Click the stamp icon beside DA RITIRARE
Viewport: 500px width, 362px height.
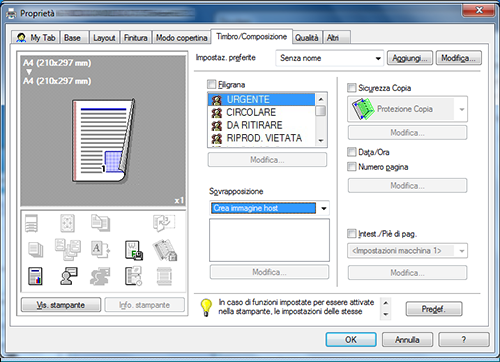(217, 125)
